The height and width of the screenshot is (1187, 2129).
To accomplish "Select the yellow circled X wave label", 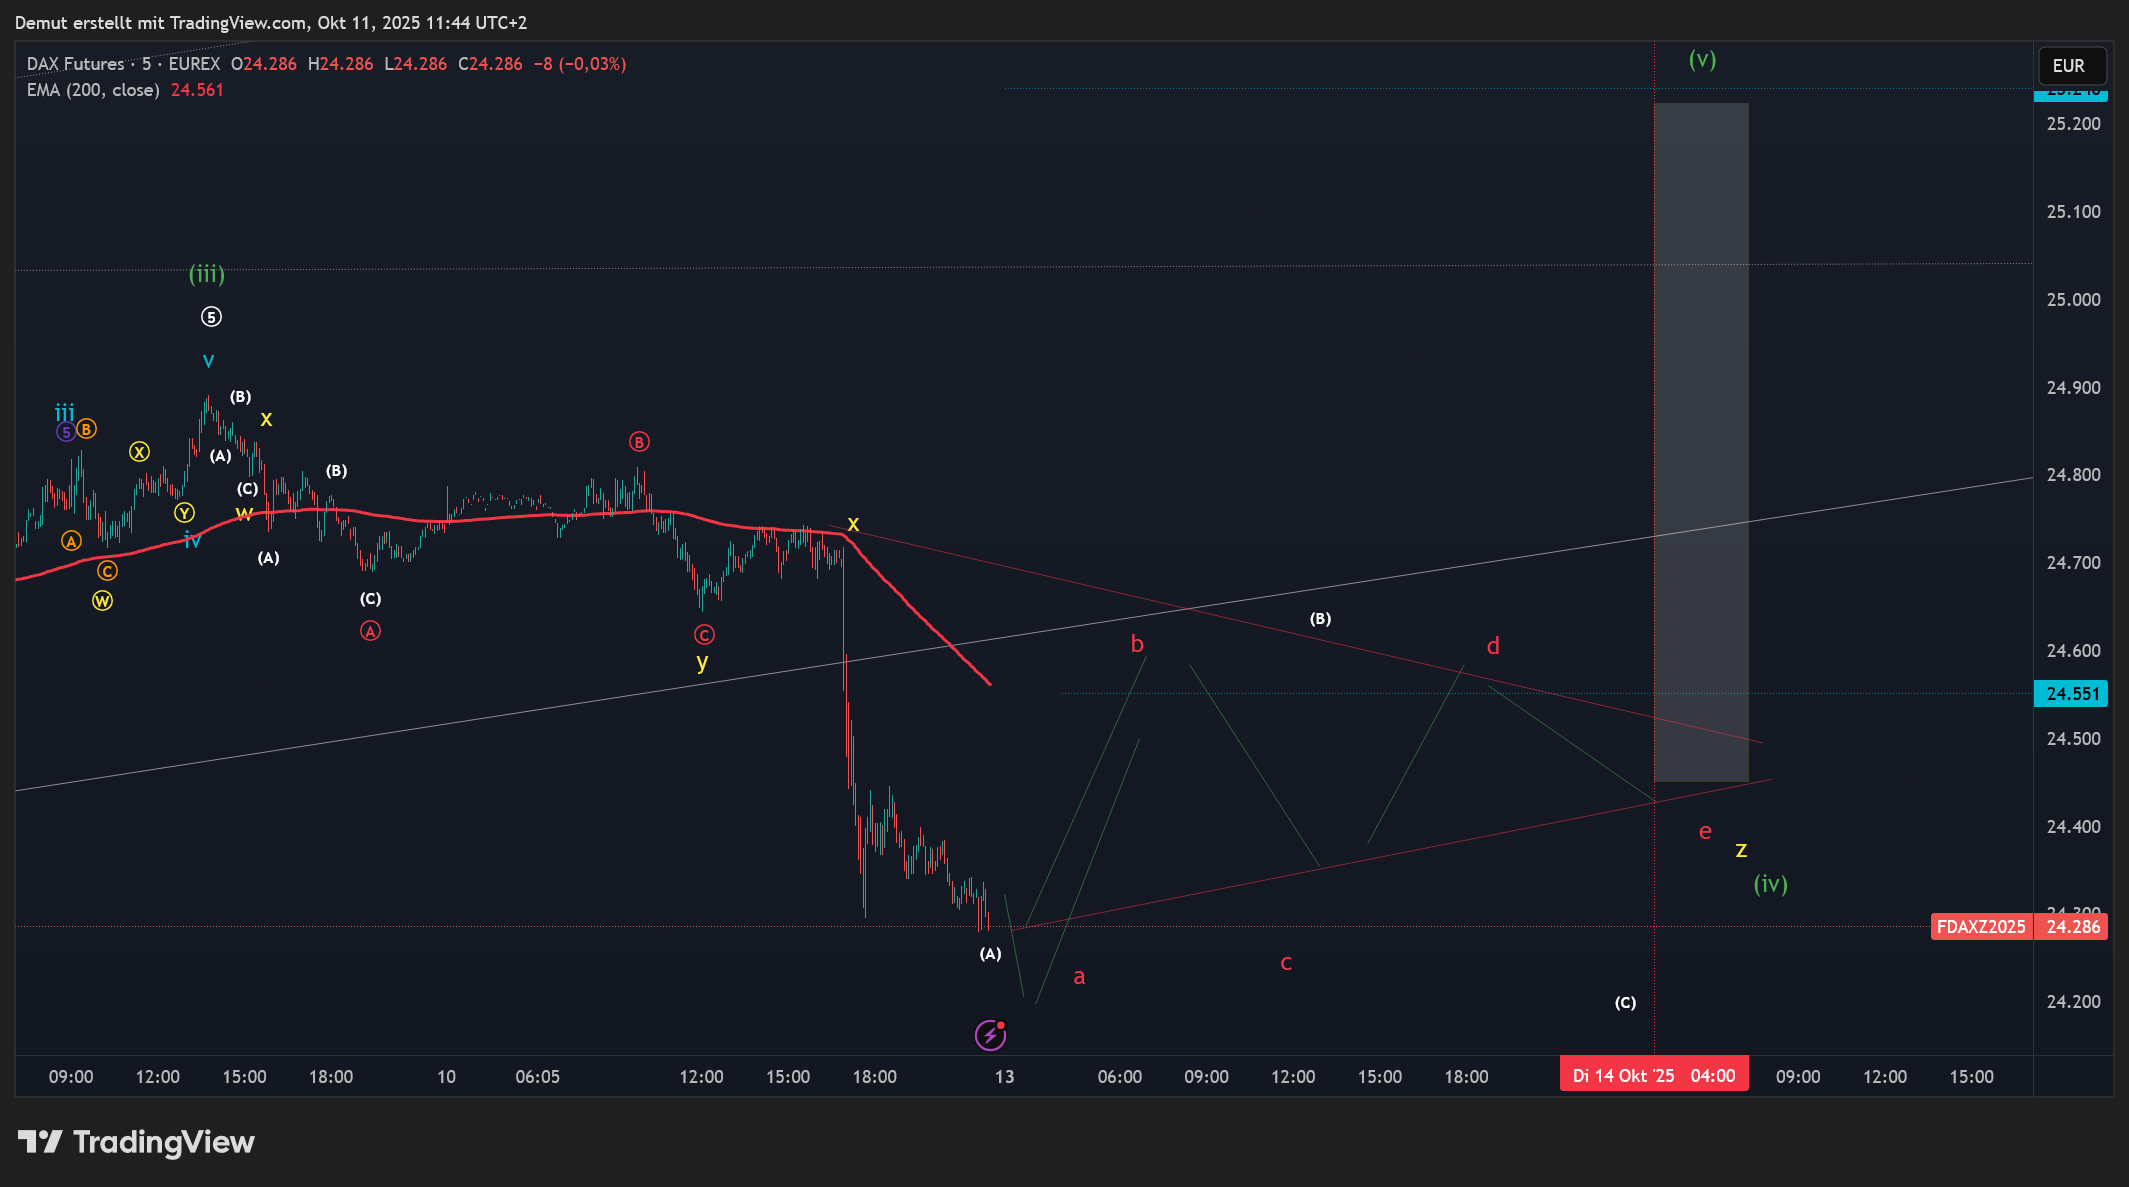I will tap(139, 452).
